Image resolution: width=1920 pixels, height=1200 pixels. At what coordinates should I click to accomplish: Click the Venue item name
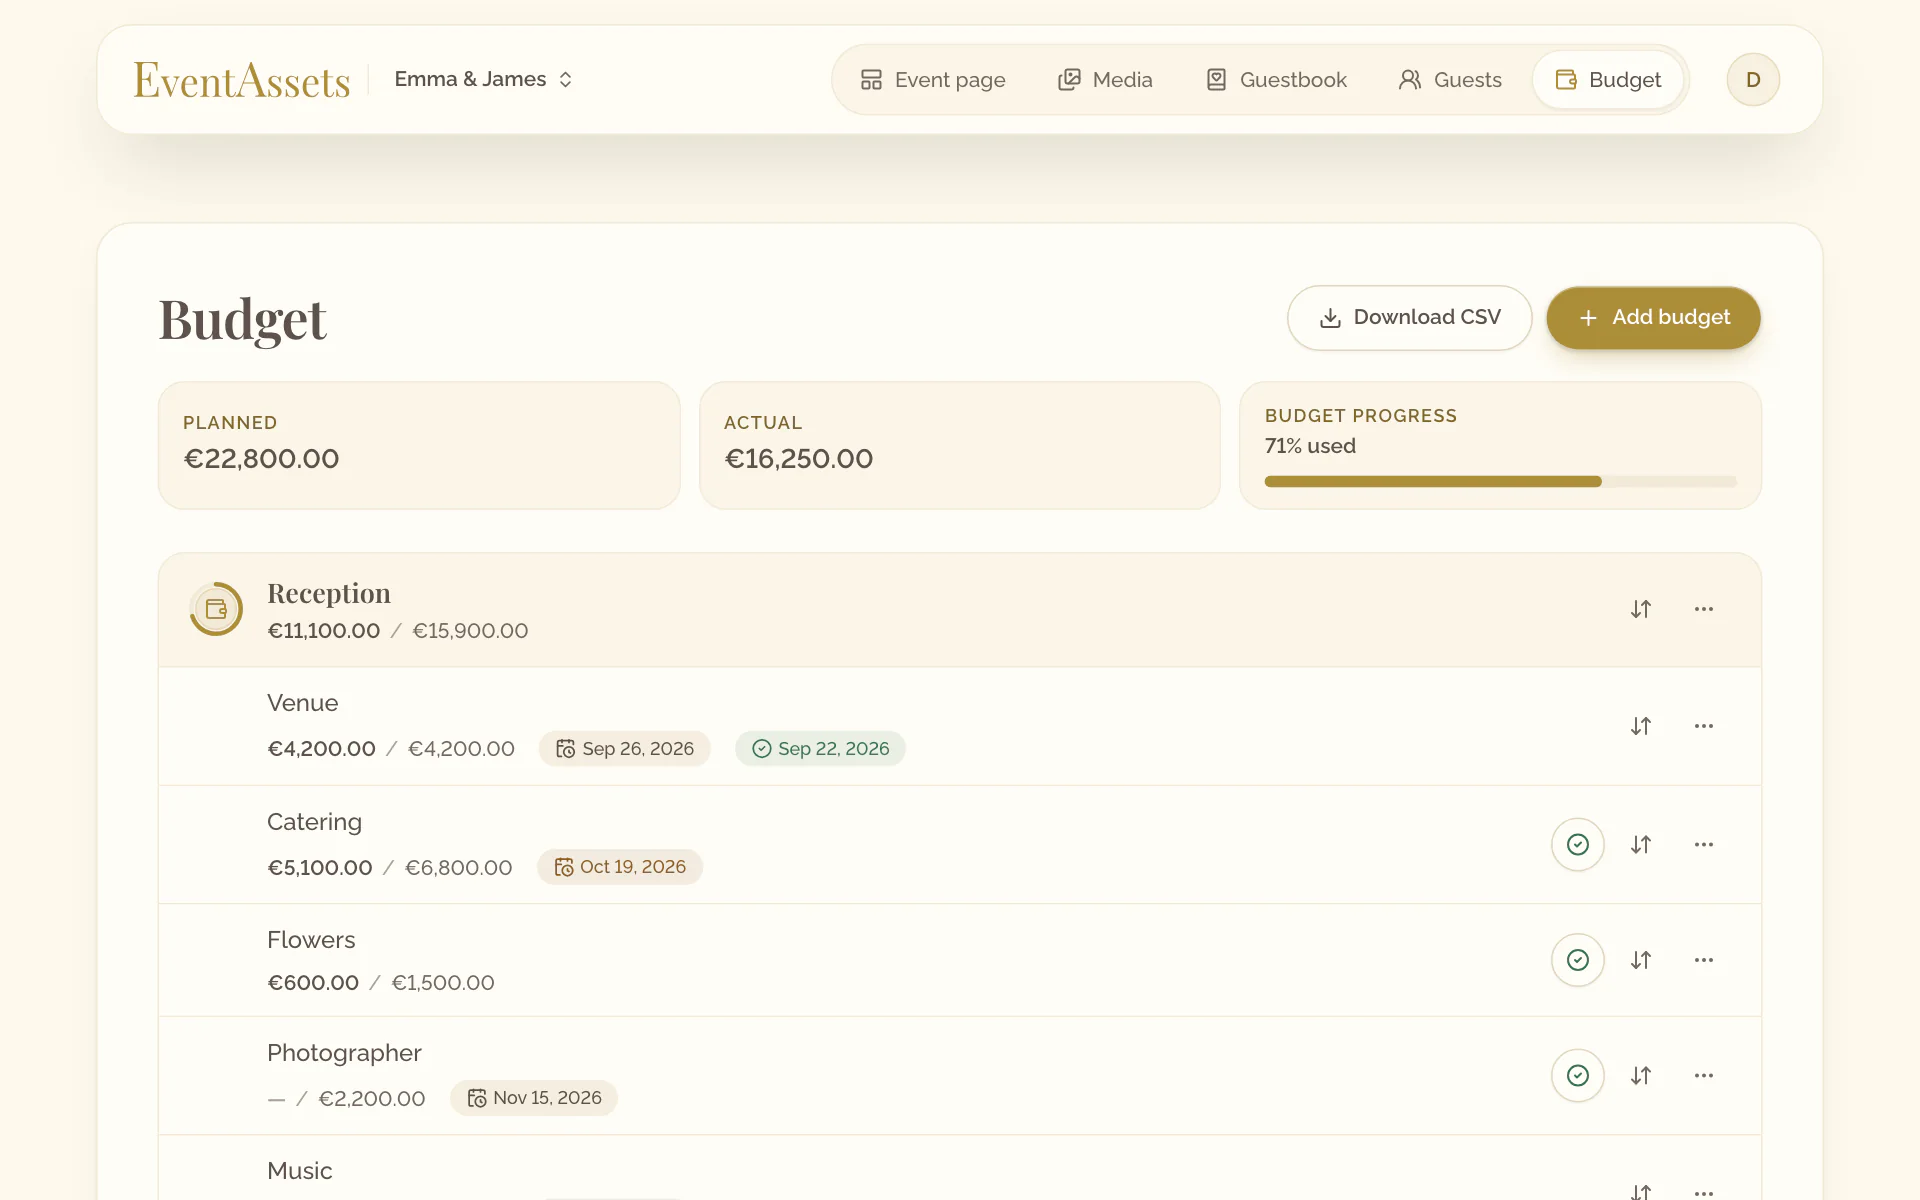303,703
